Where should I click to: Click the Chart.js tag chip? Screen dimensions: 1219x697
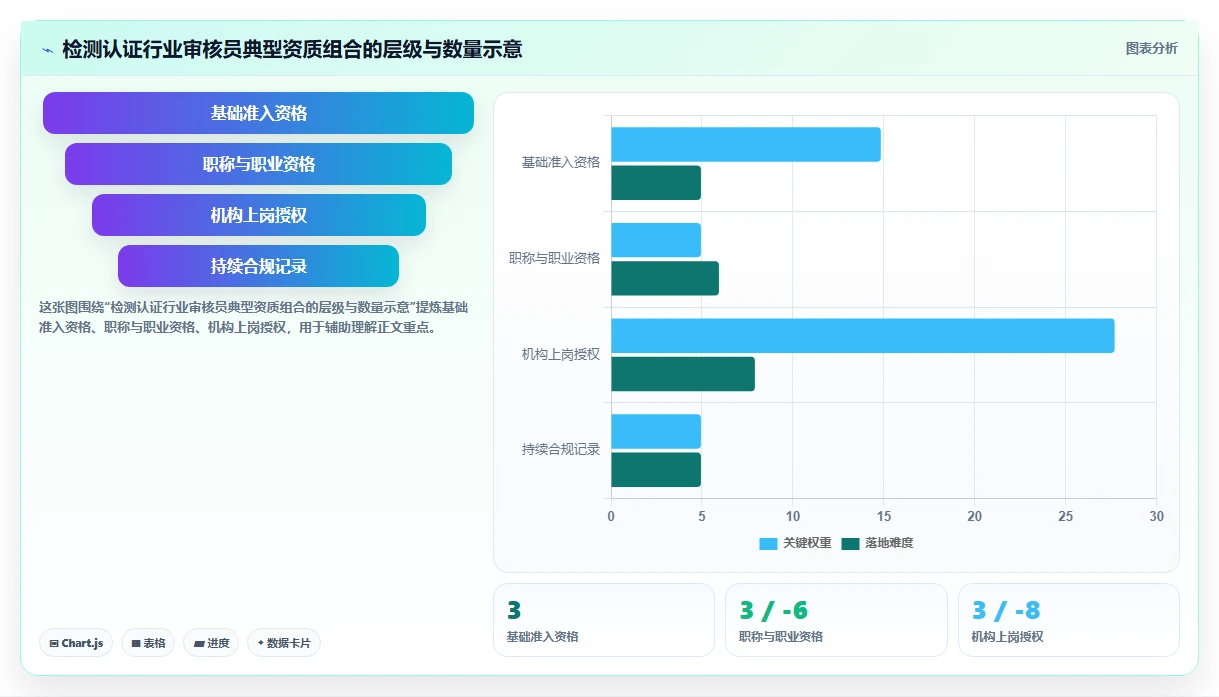pyautogui.click(x=77, y=643)
